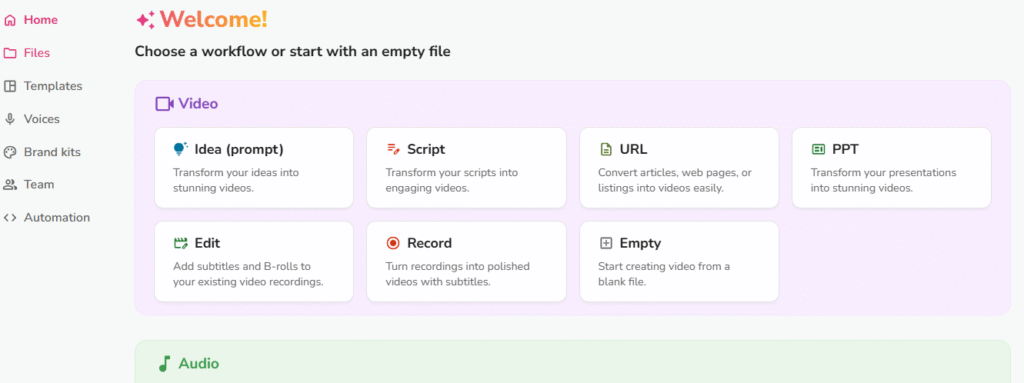Image resolution: width=1024 pixels, height=383 pixels.
Task: Choose the PPT to video workflow
Action: tap(891, 168)
